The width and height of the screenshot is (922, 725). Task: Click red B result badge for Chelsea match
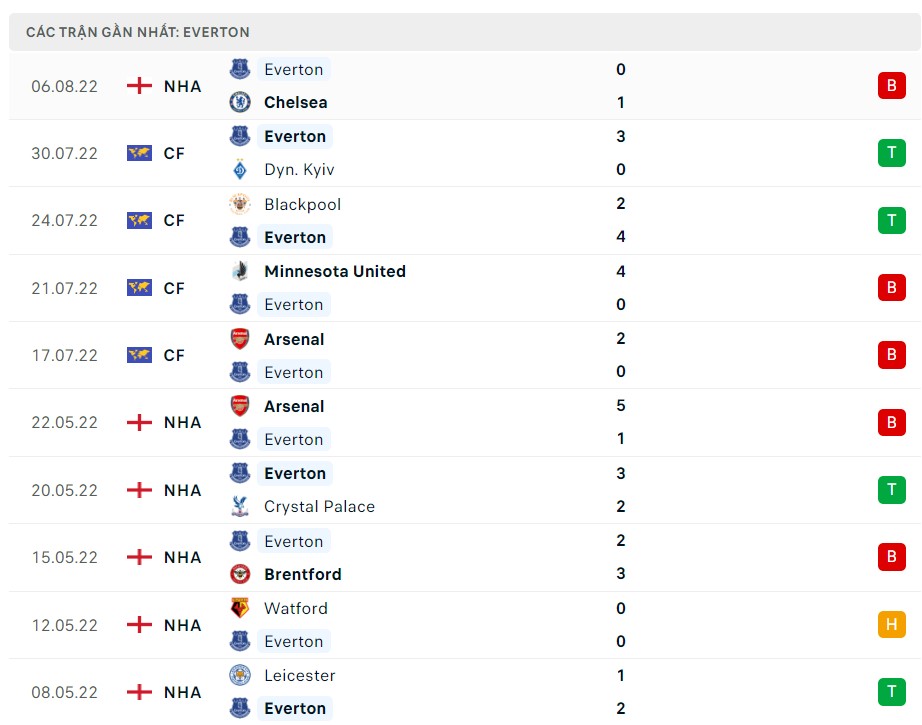pos(891,86)
